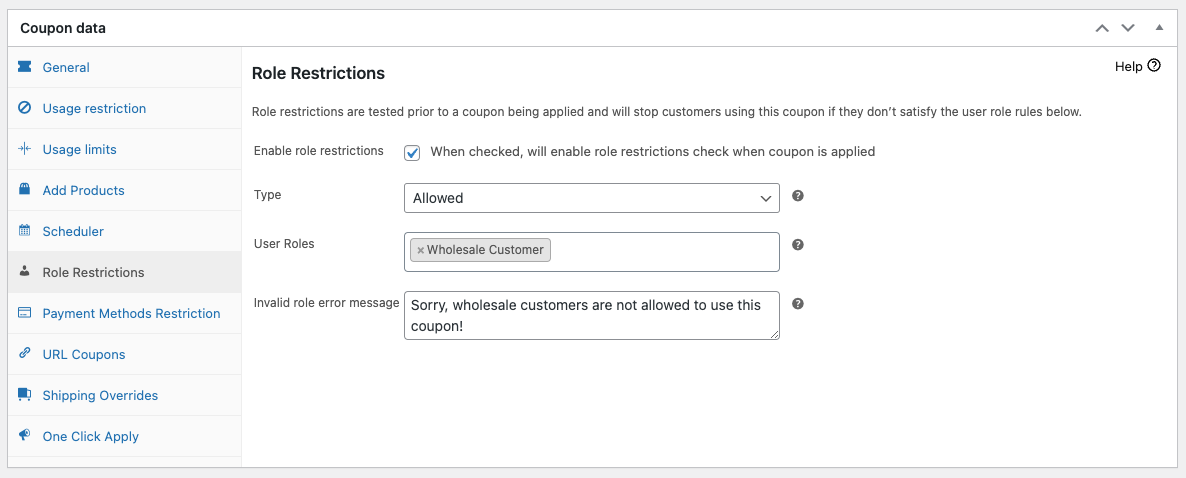Image resolution: width=1186 pixels, height=478 pixels.
Task: Collapse the Coupon data panel
Action: (x=1160, y=28)
